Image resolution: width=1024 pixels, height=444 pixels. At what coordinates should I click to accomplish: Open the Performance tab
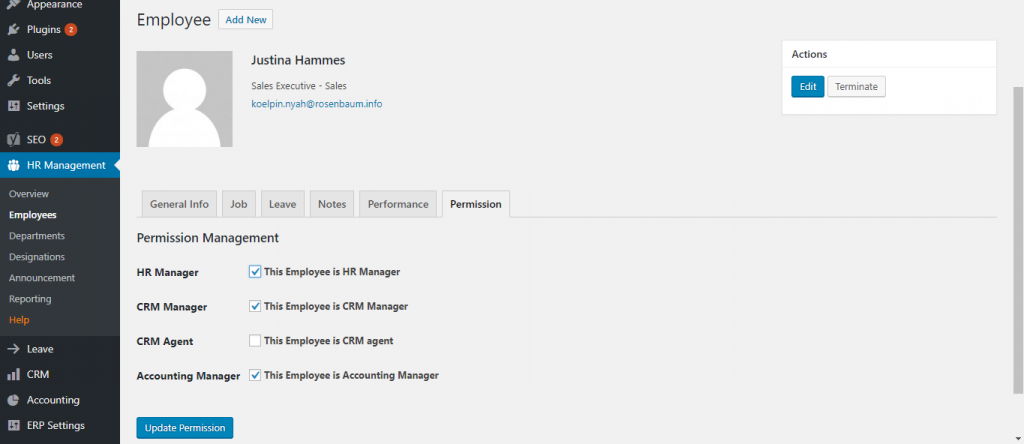pyautogui.click(x=398, y=204)
